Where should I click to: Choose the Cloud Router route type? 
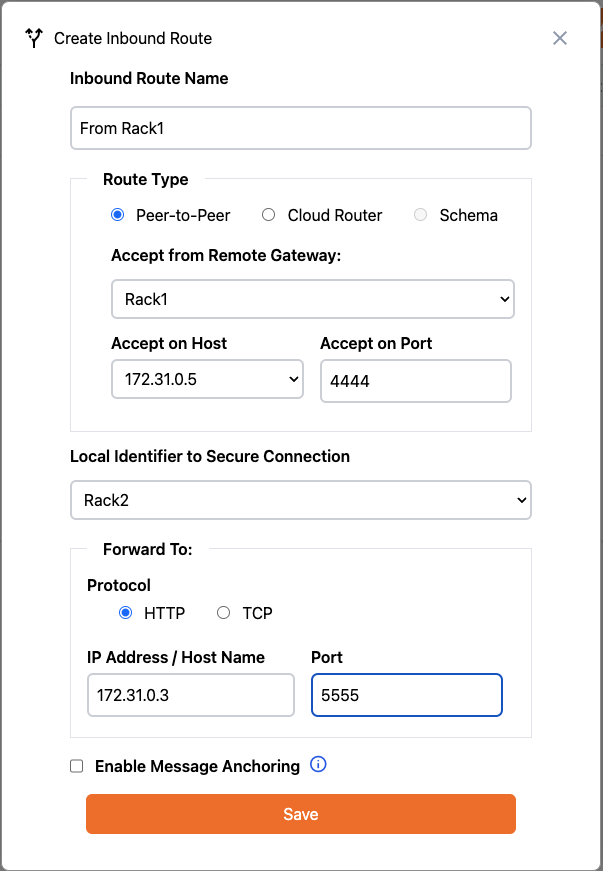pos(267,214)
